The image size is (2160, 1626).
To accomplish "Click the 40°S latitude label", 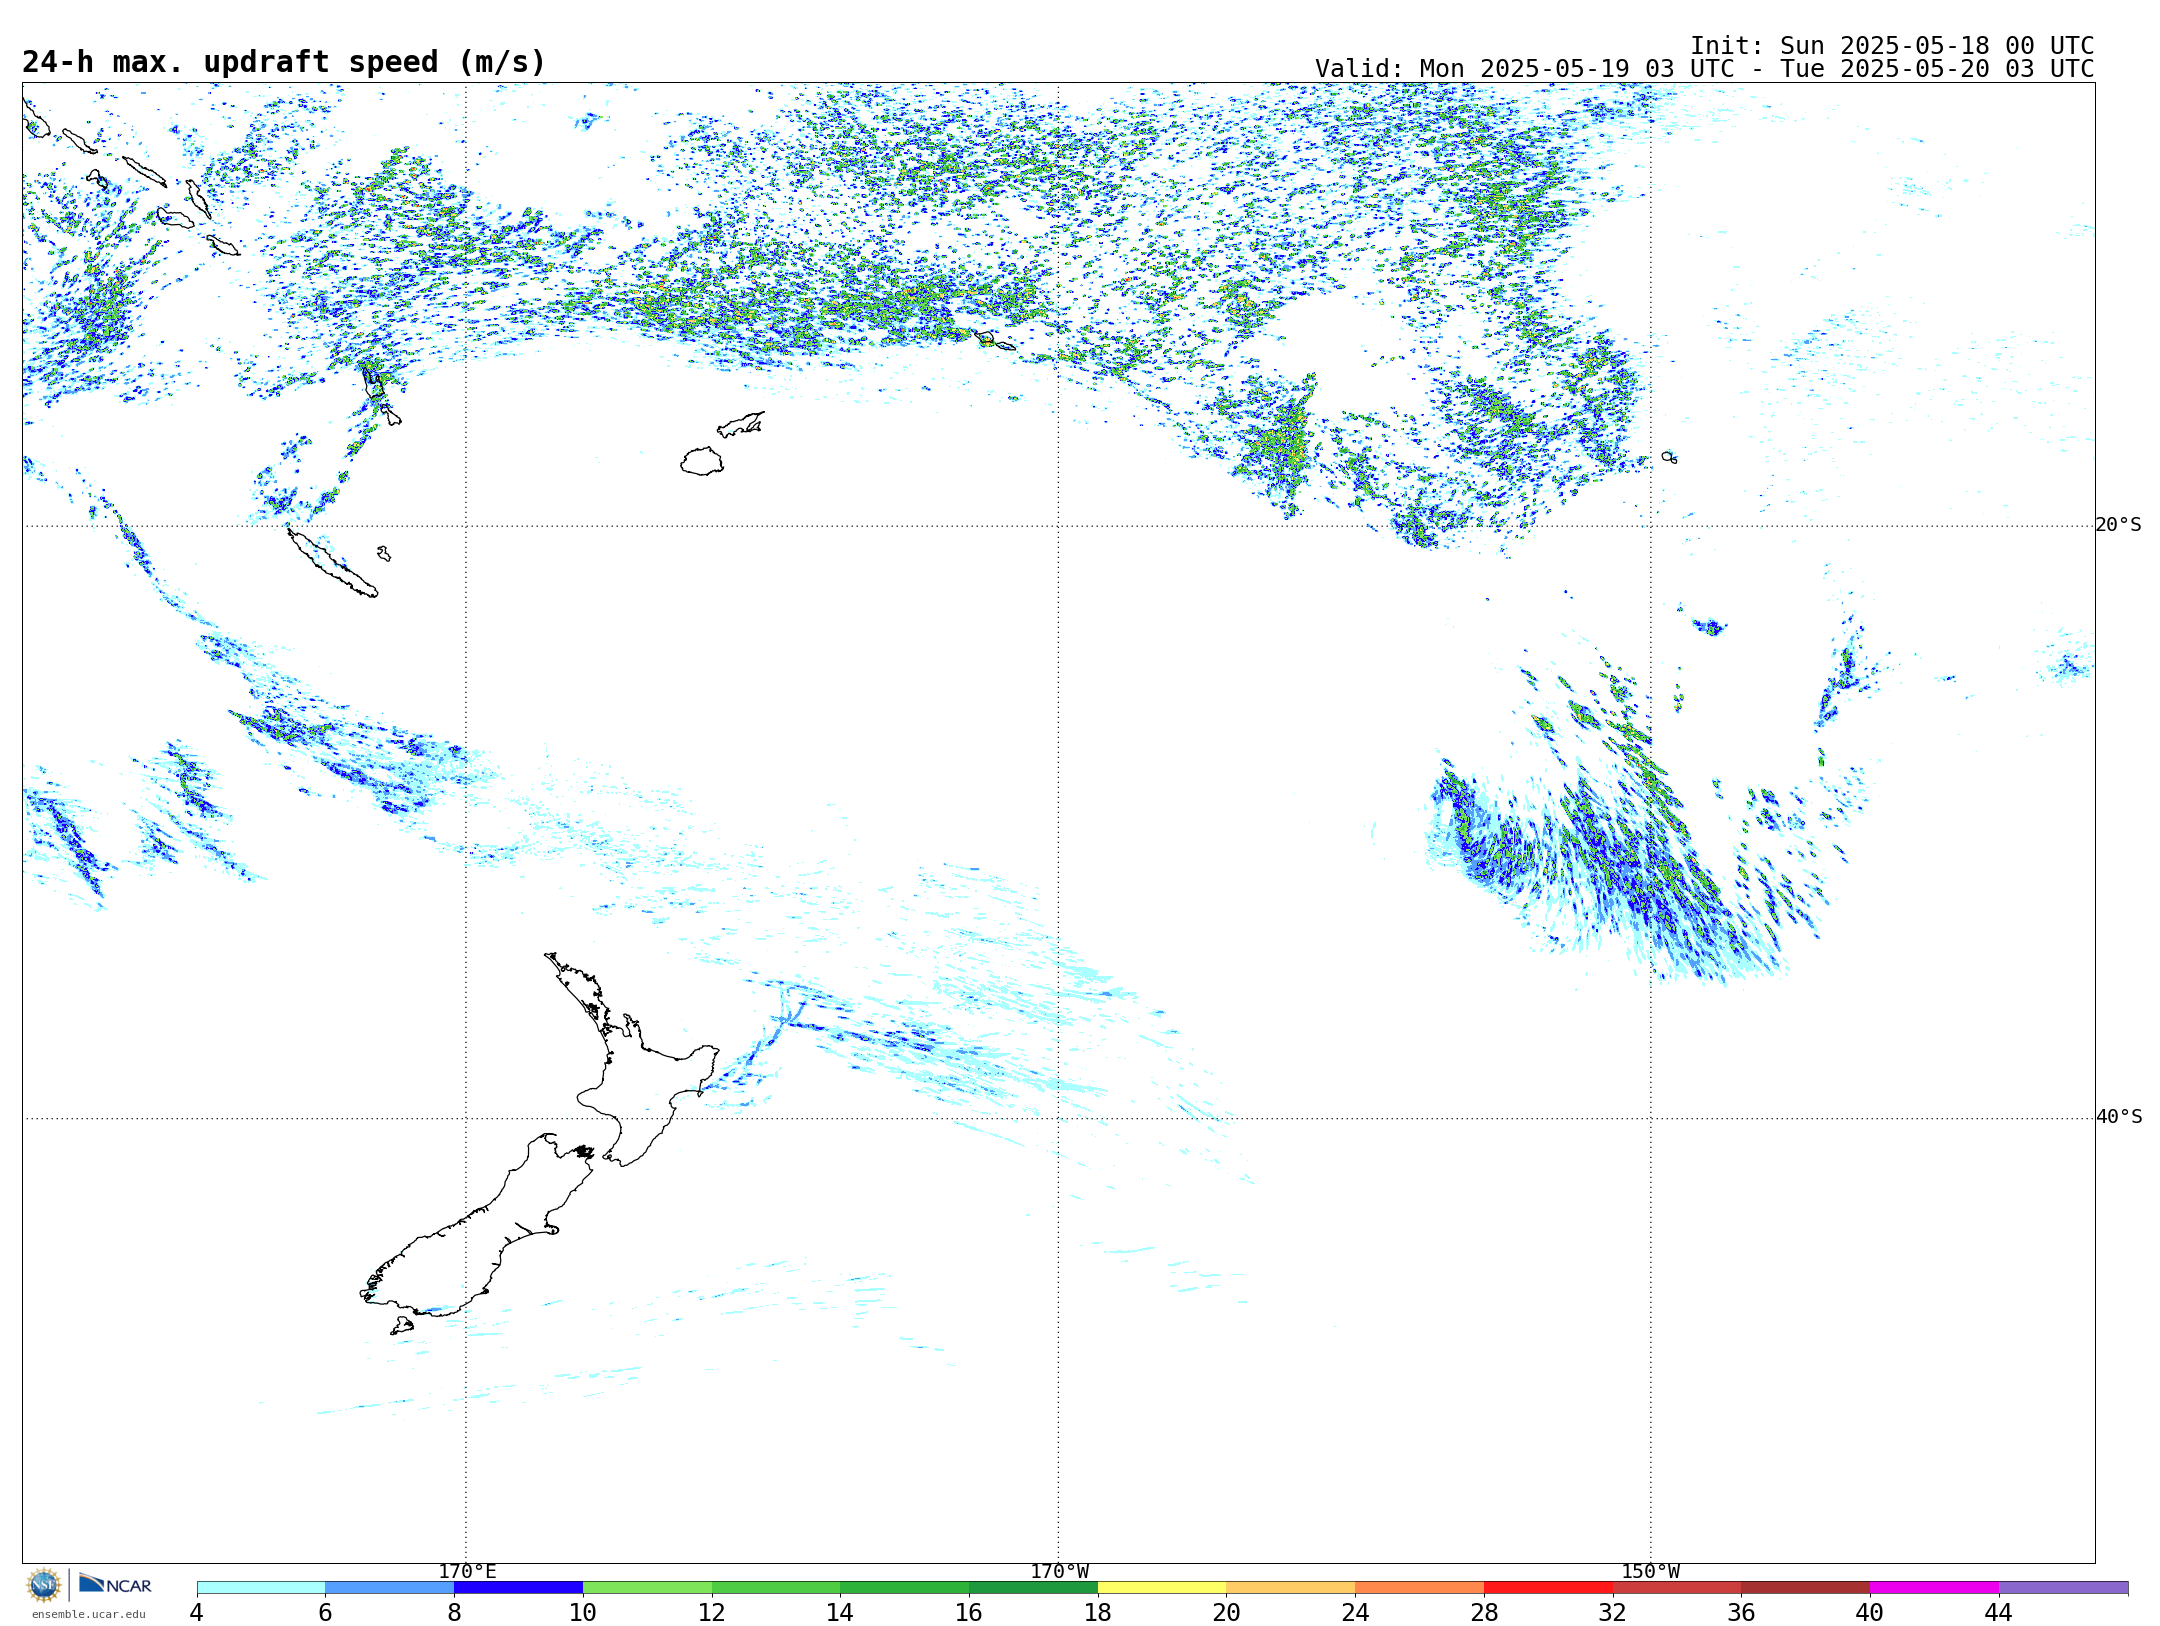I will (x=2119, y=1117).
